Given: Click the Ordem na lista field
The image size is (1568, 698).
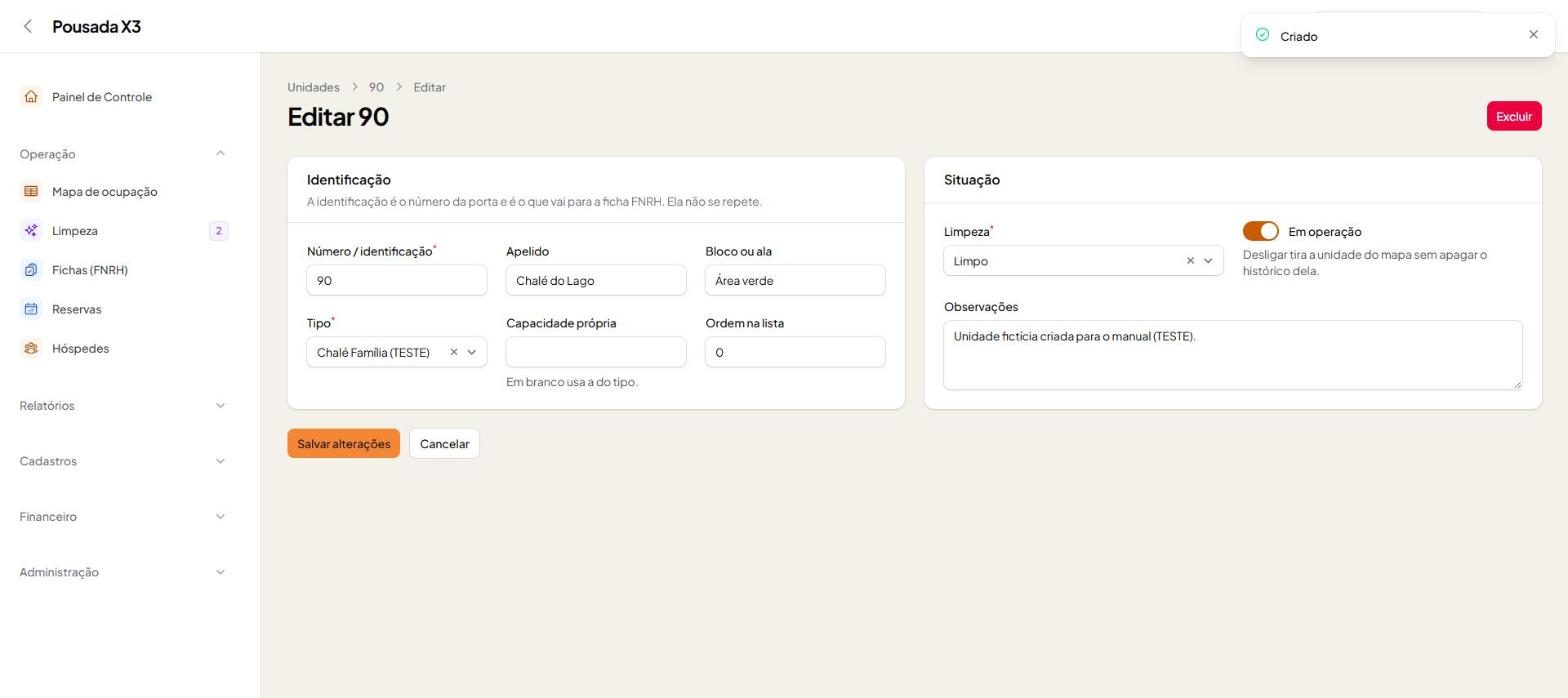Looking at the screenshot, I should click(x=795, y=352).
